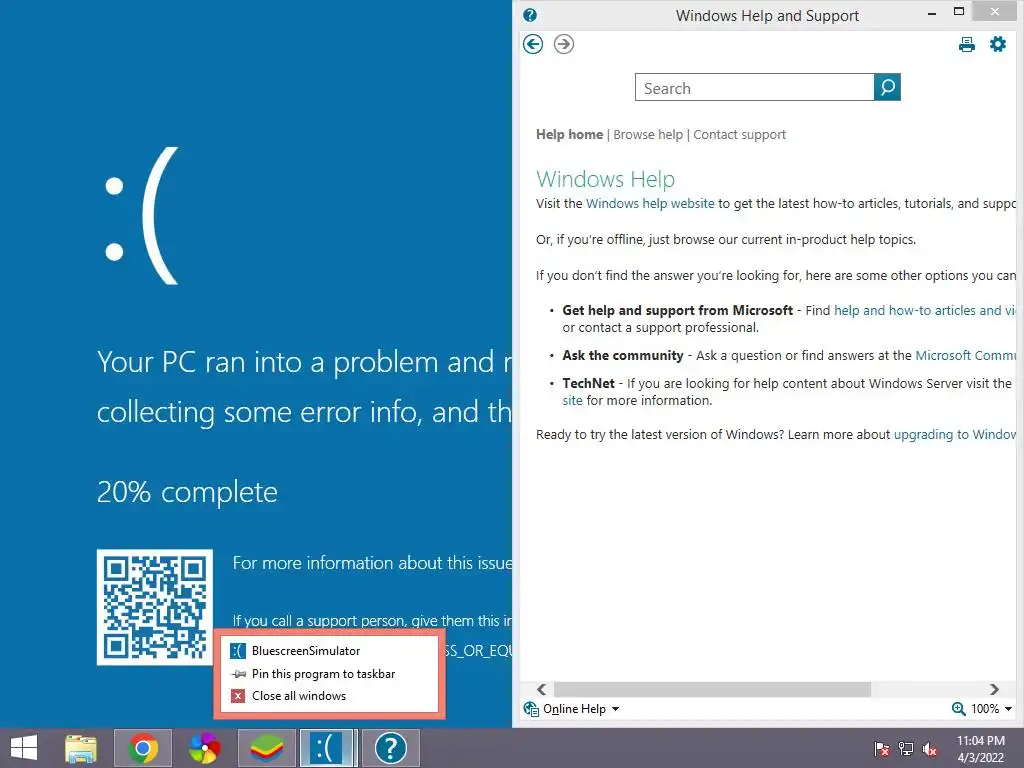Follow the Windows help website link
The height and width of the screenshot is (768, 1024).
(650, 204)
